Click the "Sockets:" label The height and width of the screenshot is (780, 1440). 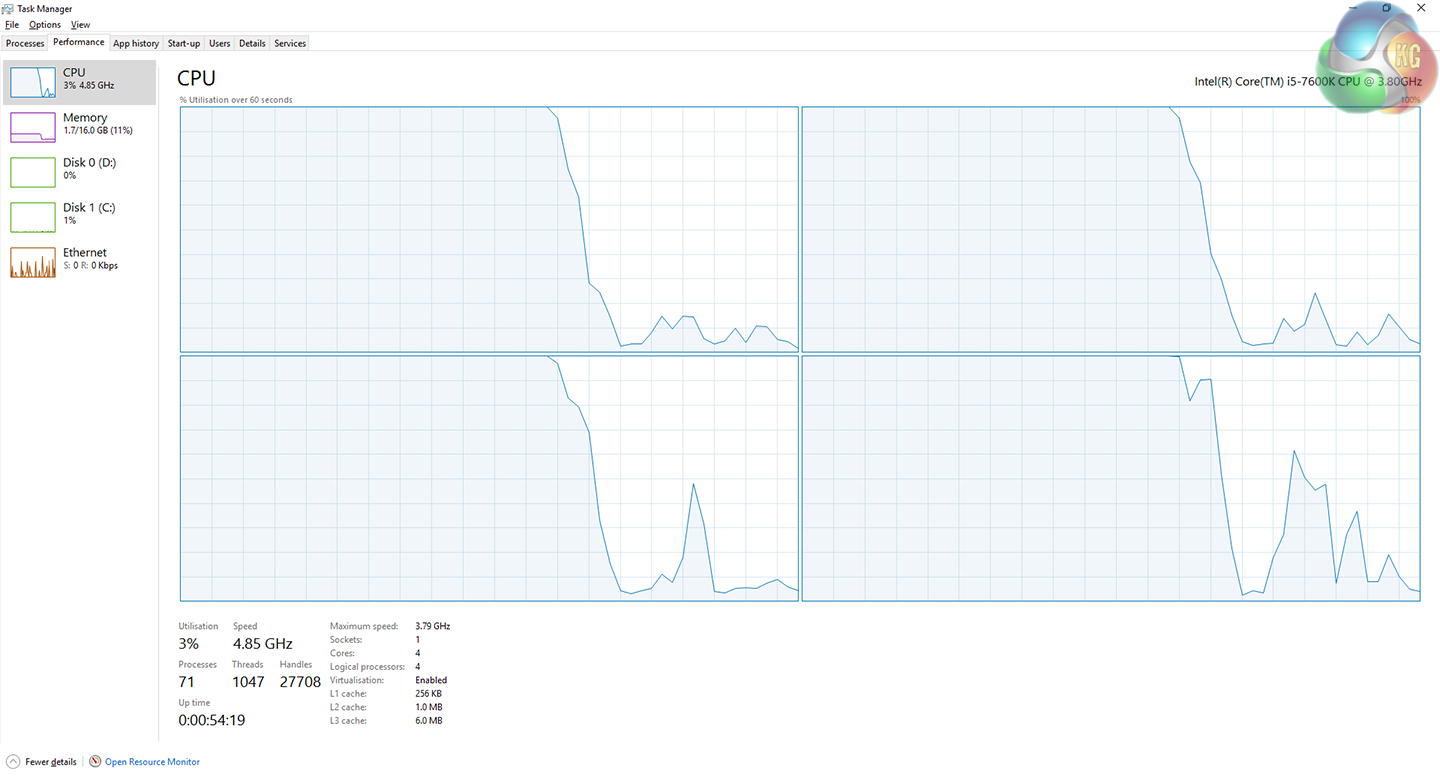point(346,640)
